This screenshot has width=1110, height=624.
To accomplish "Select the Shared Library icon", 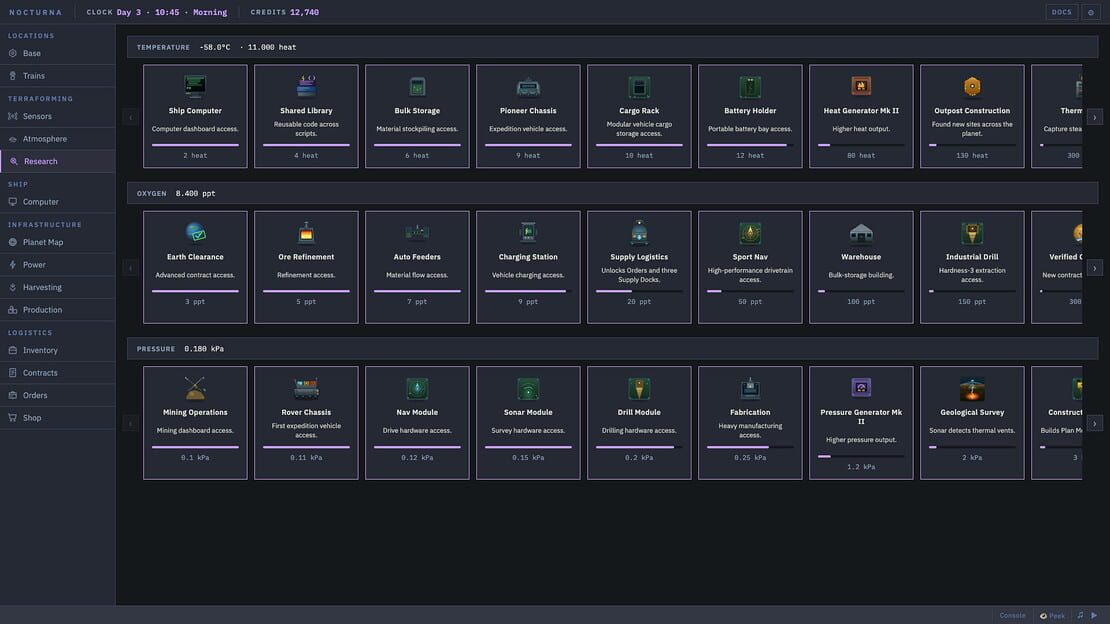I will pyautogui.click(x=306, y=86).
